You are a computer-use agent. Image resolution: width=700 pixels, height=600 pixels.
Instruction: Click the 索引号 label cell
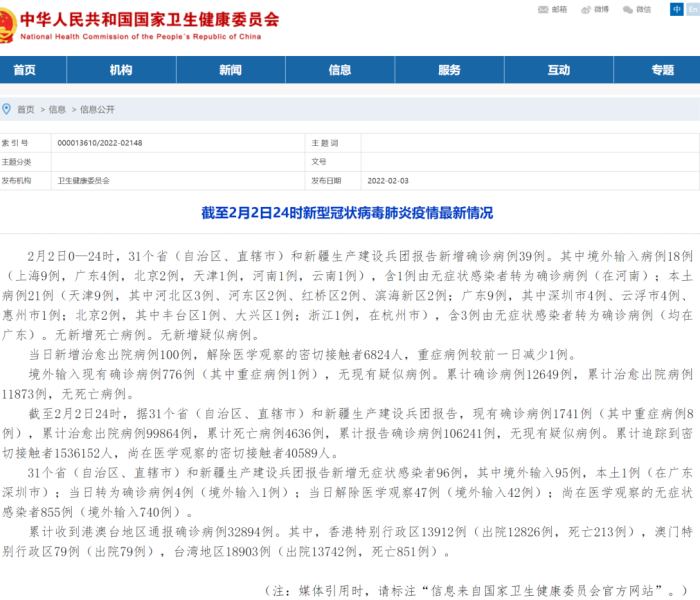(25, 143)
